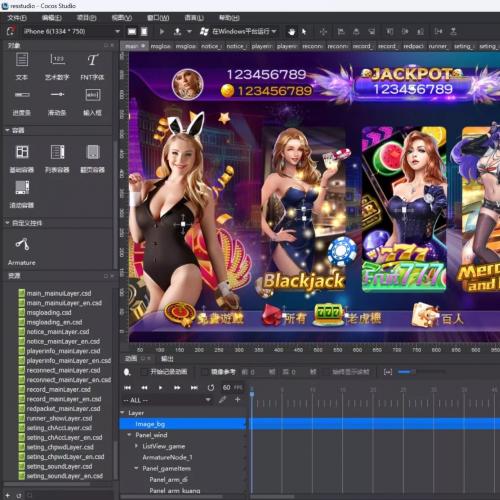Select the 艺术数字 art number widget
Viewport: 500px width, 500px height.
pyautogui.click(x=57, y=60)
